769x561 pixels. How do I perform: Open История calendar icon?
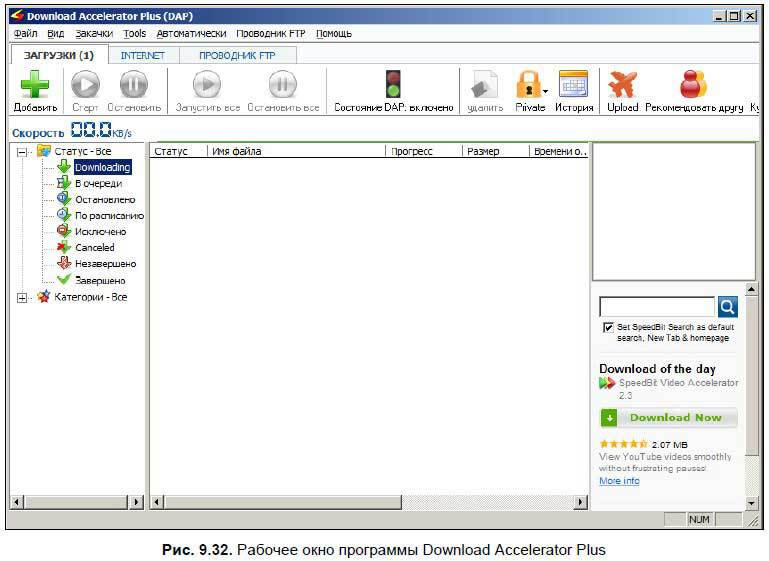click(573, 86)
